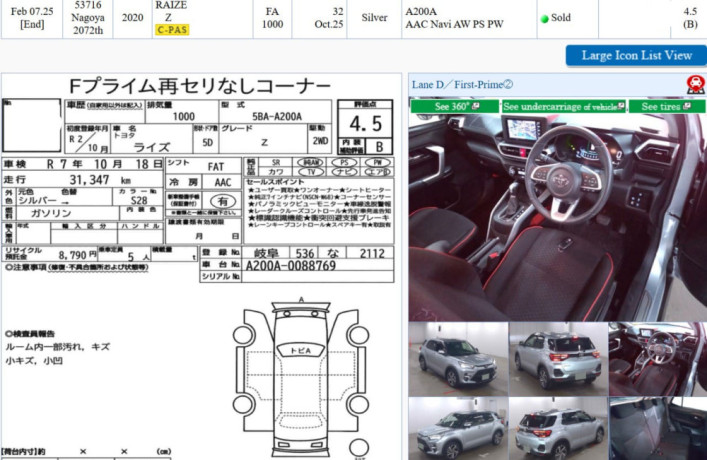
Task: Click the mileage value 31,347 km
Action: (100, 179)
